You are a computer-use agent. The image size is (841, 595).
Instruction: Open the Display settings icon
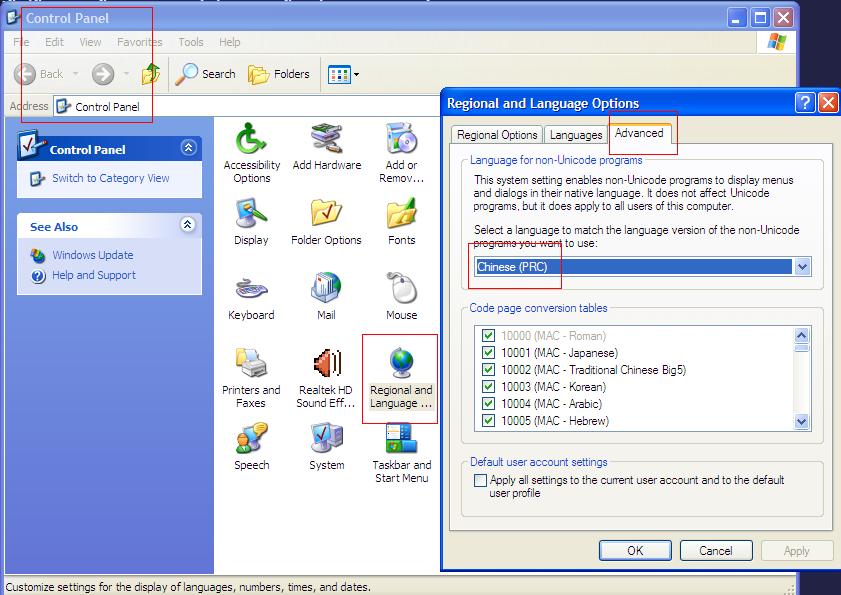pyautogui.click(x=251, y=214)
